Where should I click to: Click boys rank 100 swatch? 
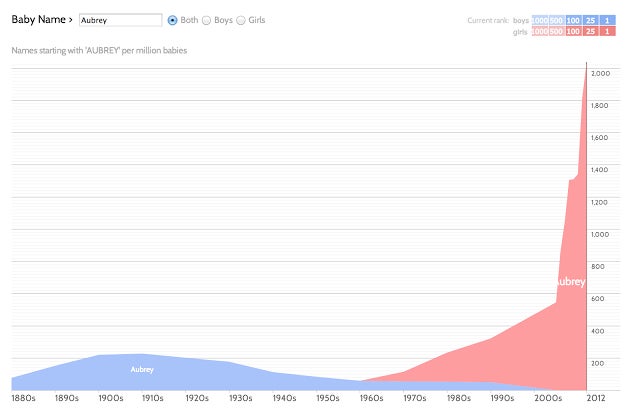click(573, 20)
